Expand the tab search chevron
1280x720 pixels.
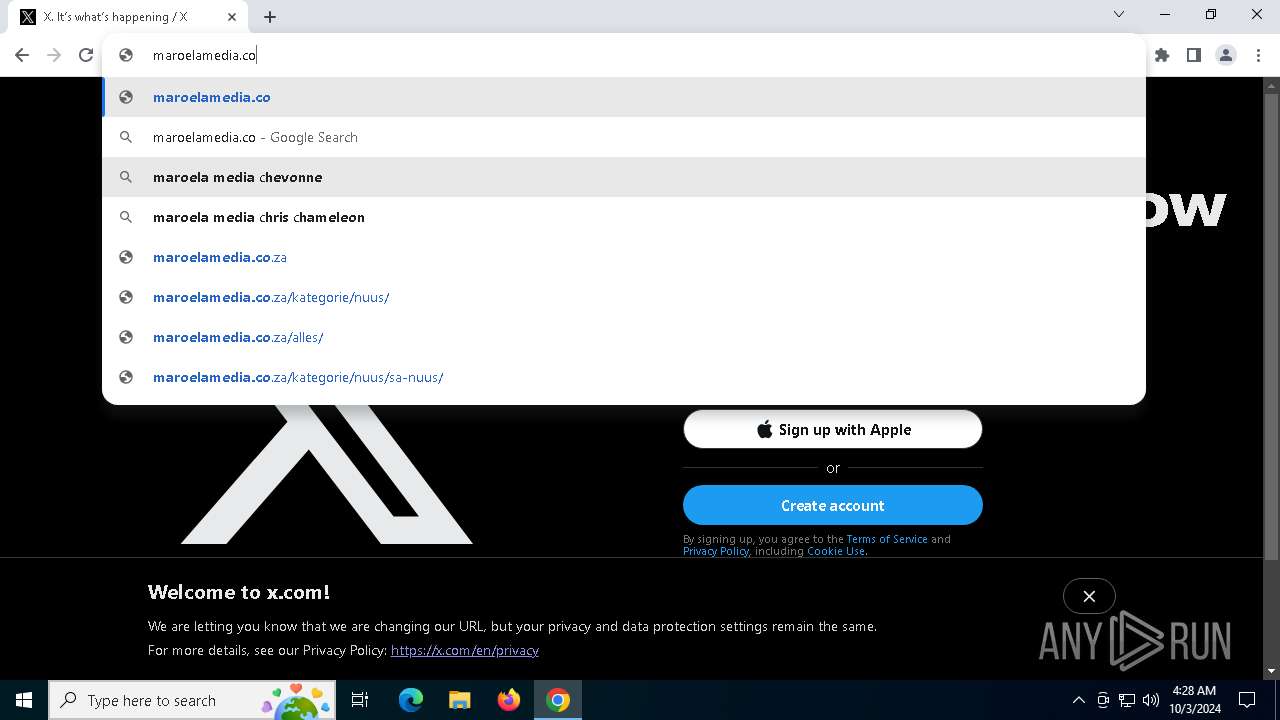tap(1119, 14)
